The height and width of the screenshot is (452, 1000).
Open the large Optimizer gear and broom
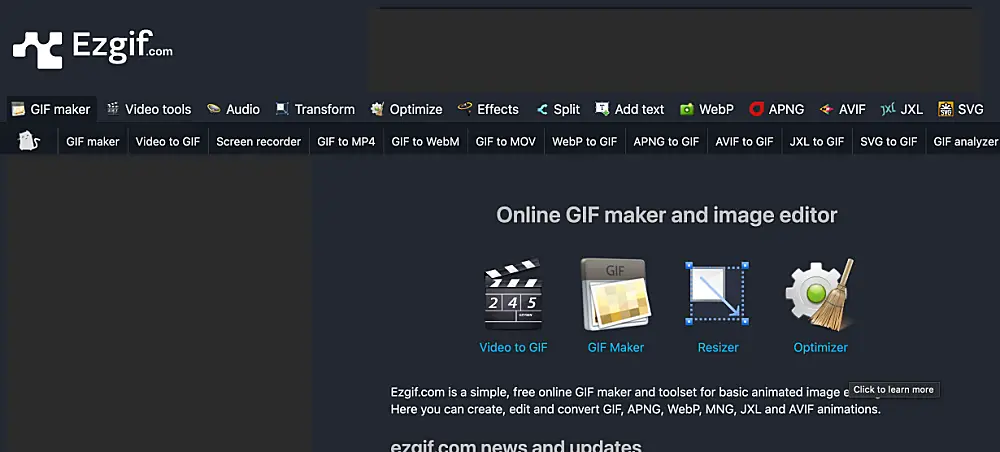tap(820, 294)
